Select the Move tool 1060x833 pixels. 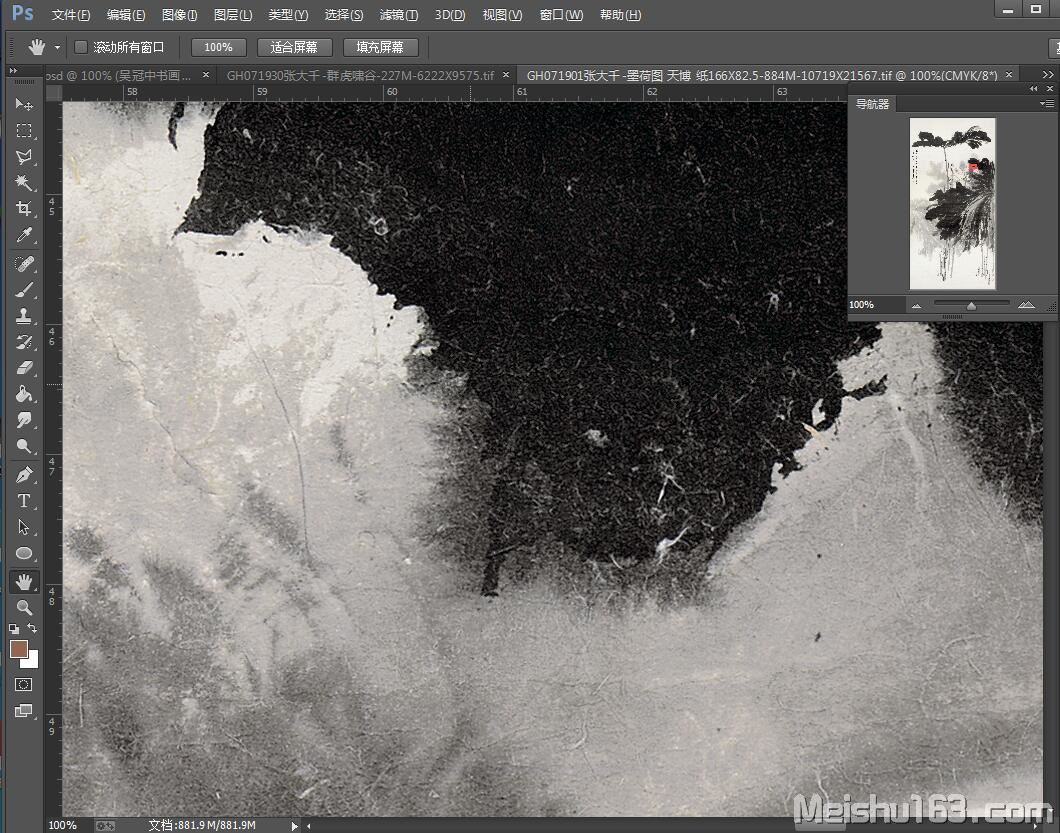point(24,104)
